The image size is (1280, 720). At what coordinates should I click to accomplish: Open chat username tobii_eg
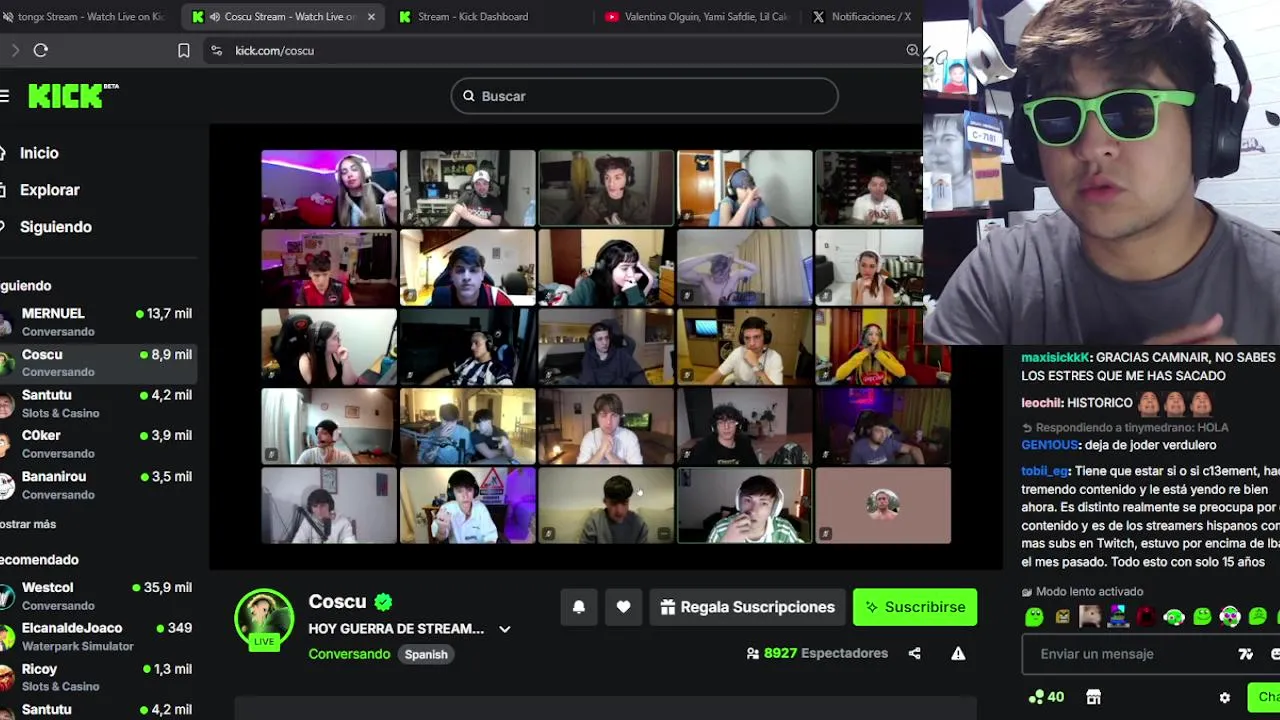(1045, 471)
